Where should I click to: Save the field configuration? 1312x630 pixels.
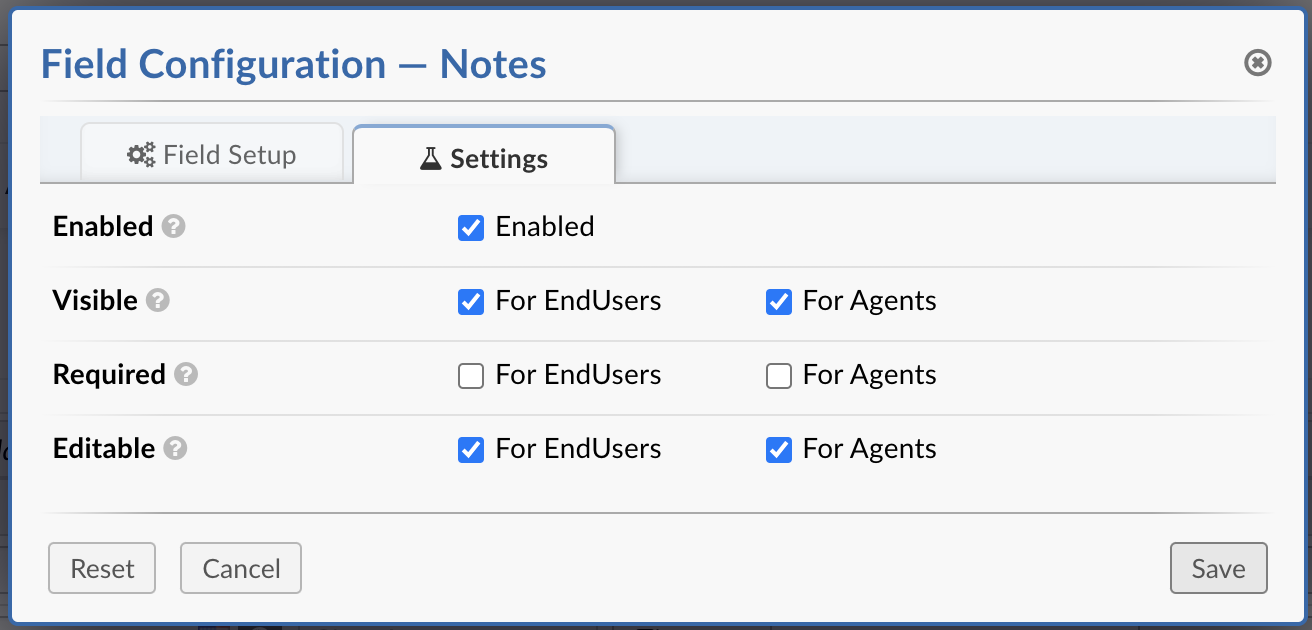1218,569
